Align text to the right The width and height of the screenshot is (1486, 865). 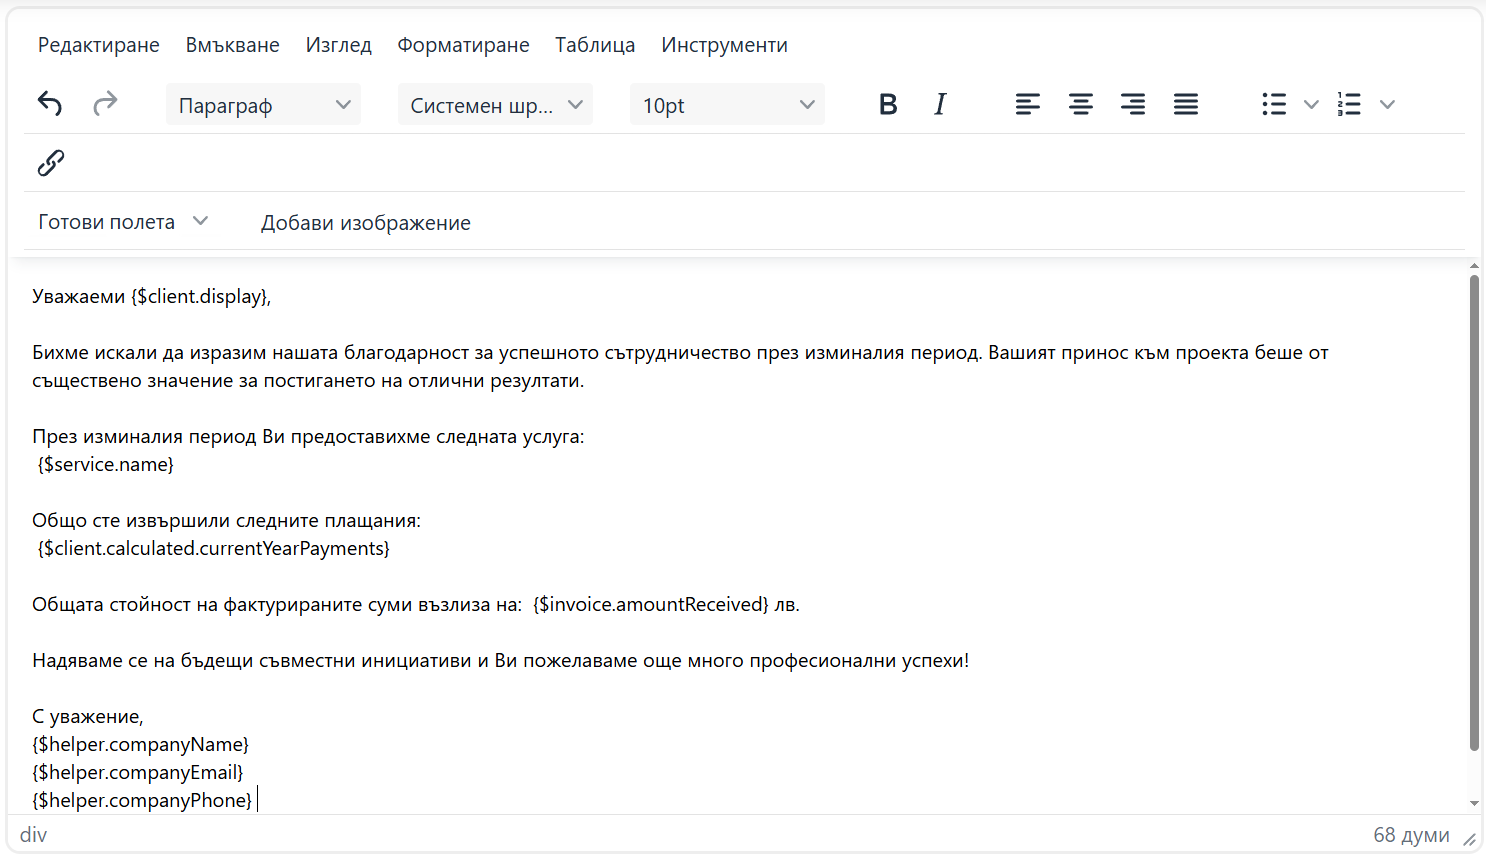pos(1133,104)
